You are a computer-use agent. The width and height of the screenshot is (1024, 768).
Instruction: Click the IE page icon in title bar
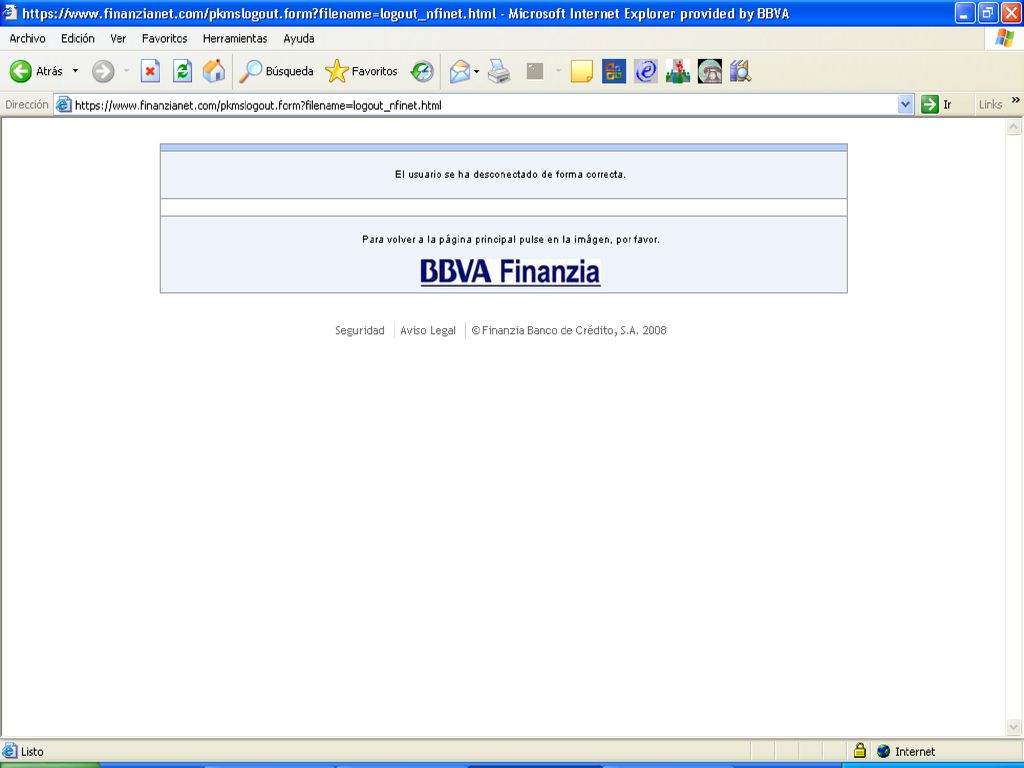(10, 12)
